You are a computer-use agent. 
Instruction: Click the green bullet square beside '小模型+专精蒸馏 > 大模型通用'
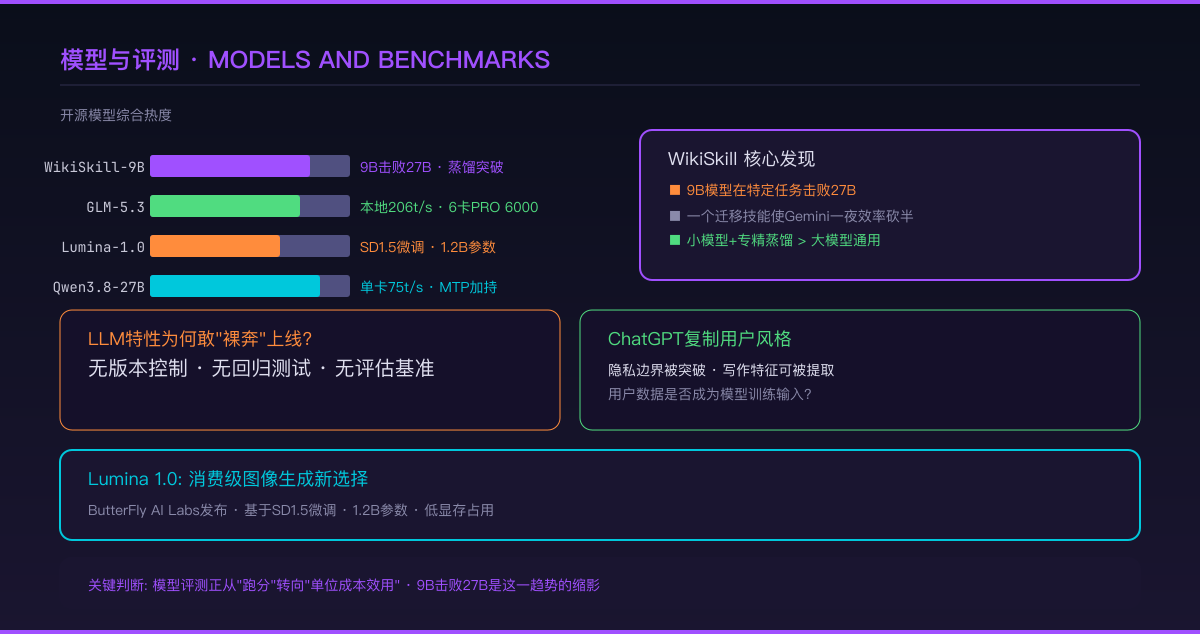pos(675,240)
